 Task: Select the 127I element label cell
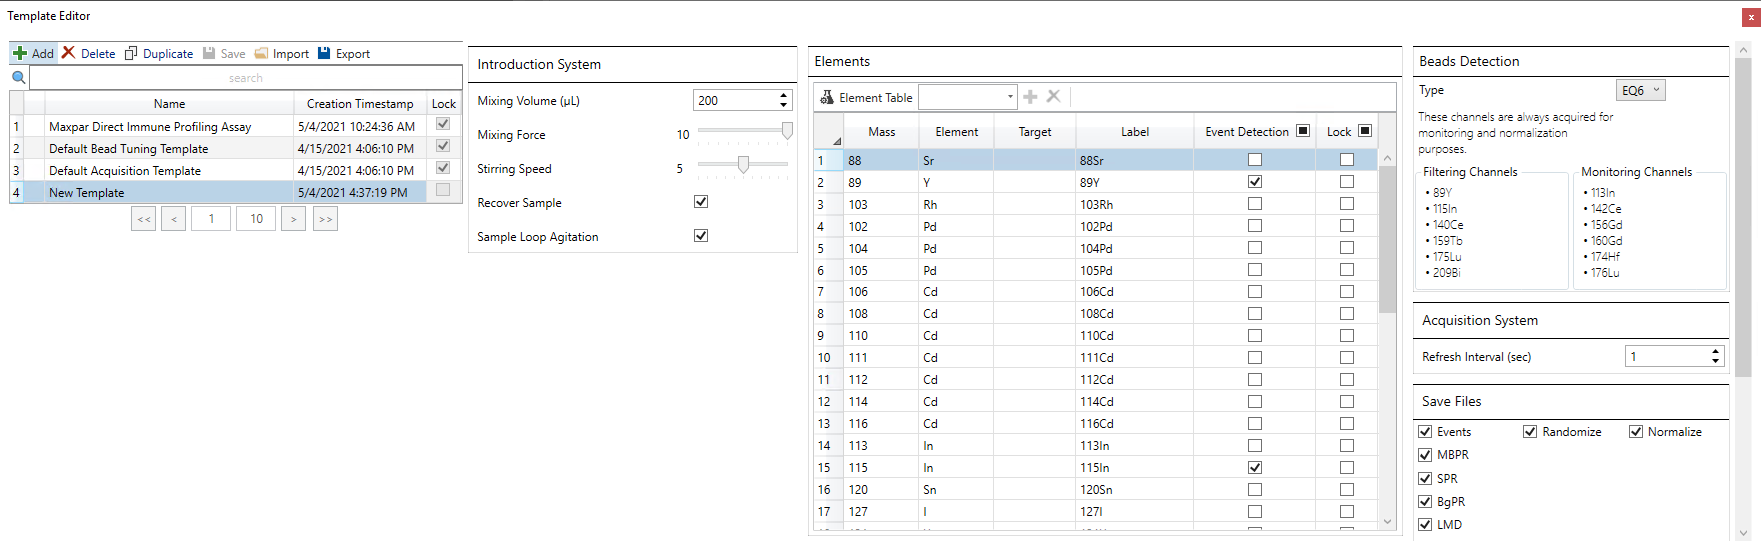tap(1135, 512)
